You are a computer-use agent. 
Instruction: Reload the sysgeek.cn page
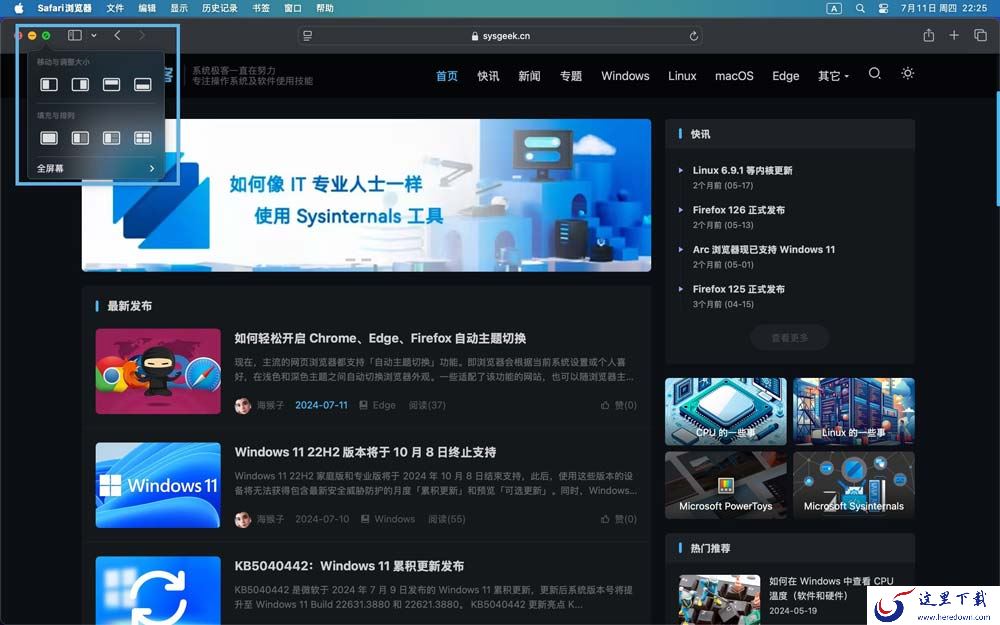693,36
